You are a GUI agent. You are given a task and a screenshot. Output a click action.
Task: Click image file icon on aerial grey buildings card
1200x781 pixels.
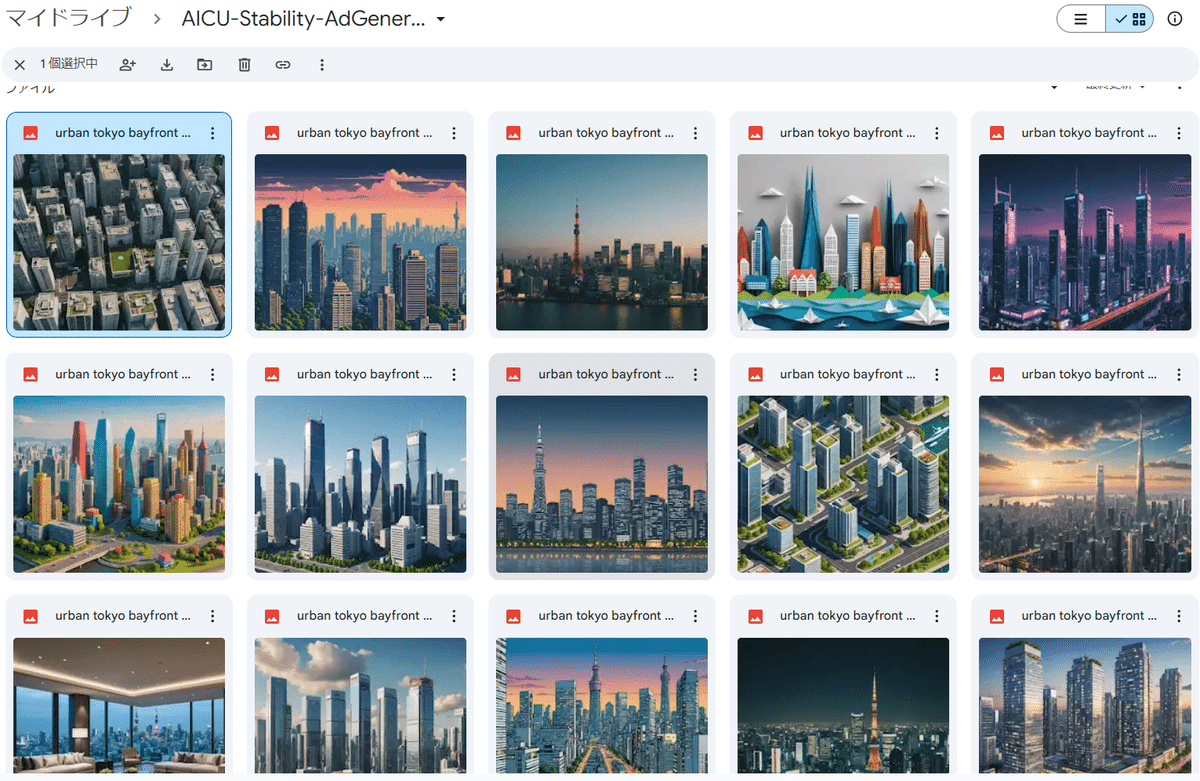[31, 133]
